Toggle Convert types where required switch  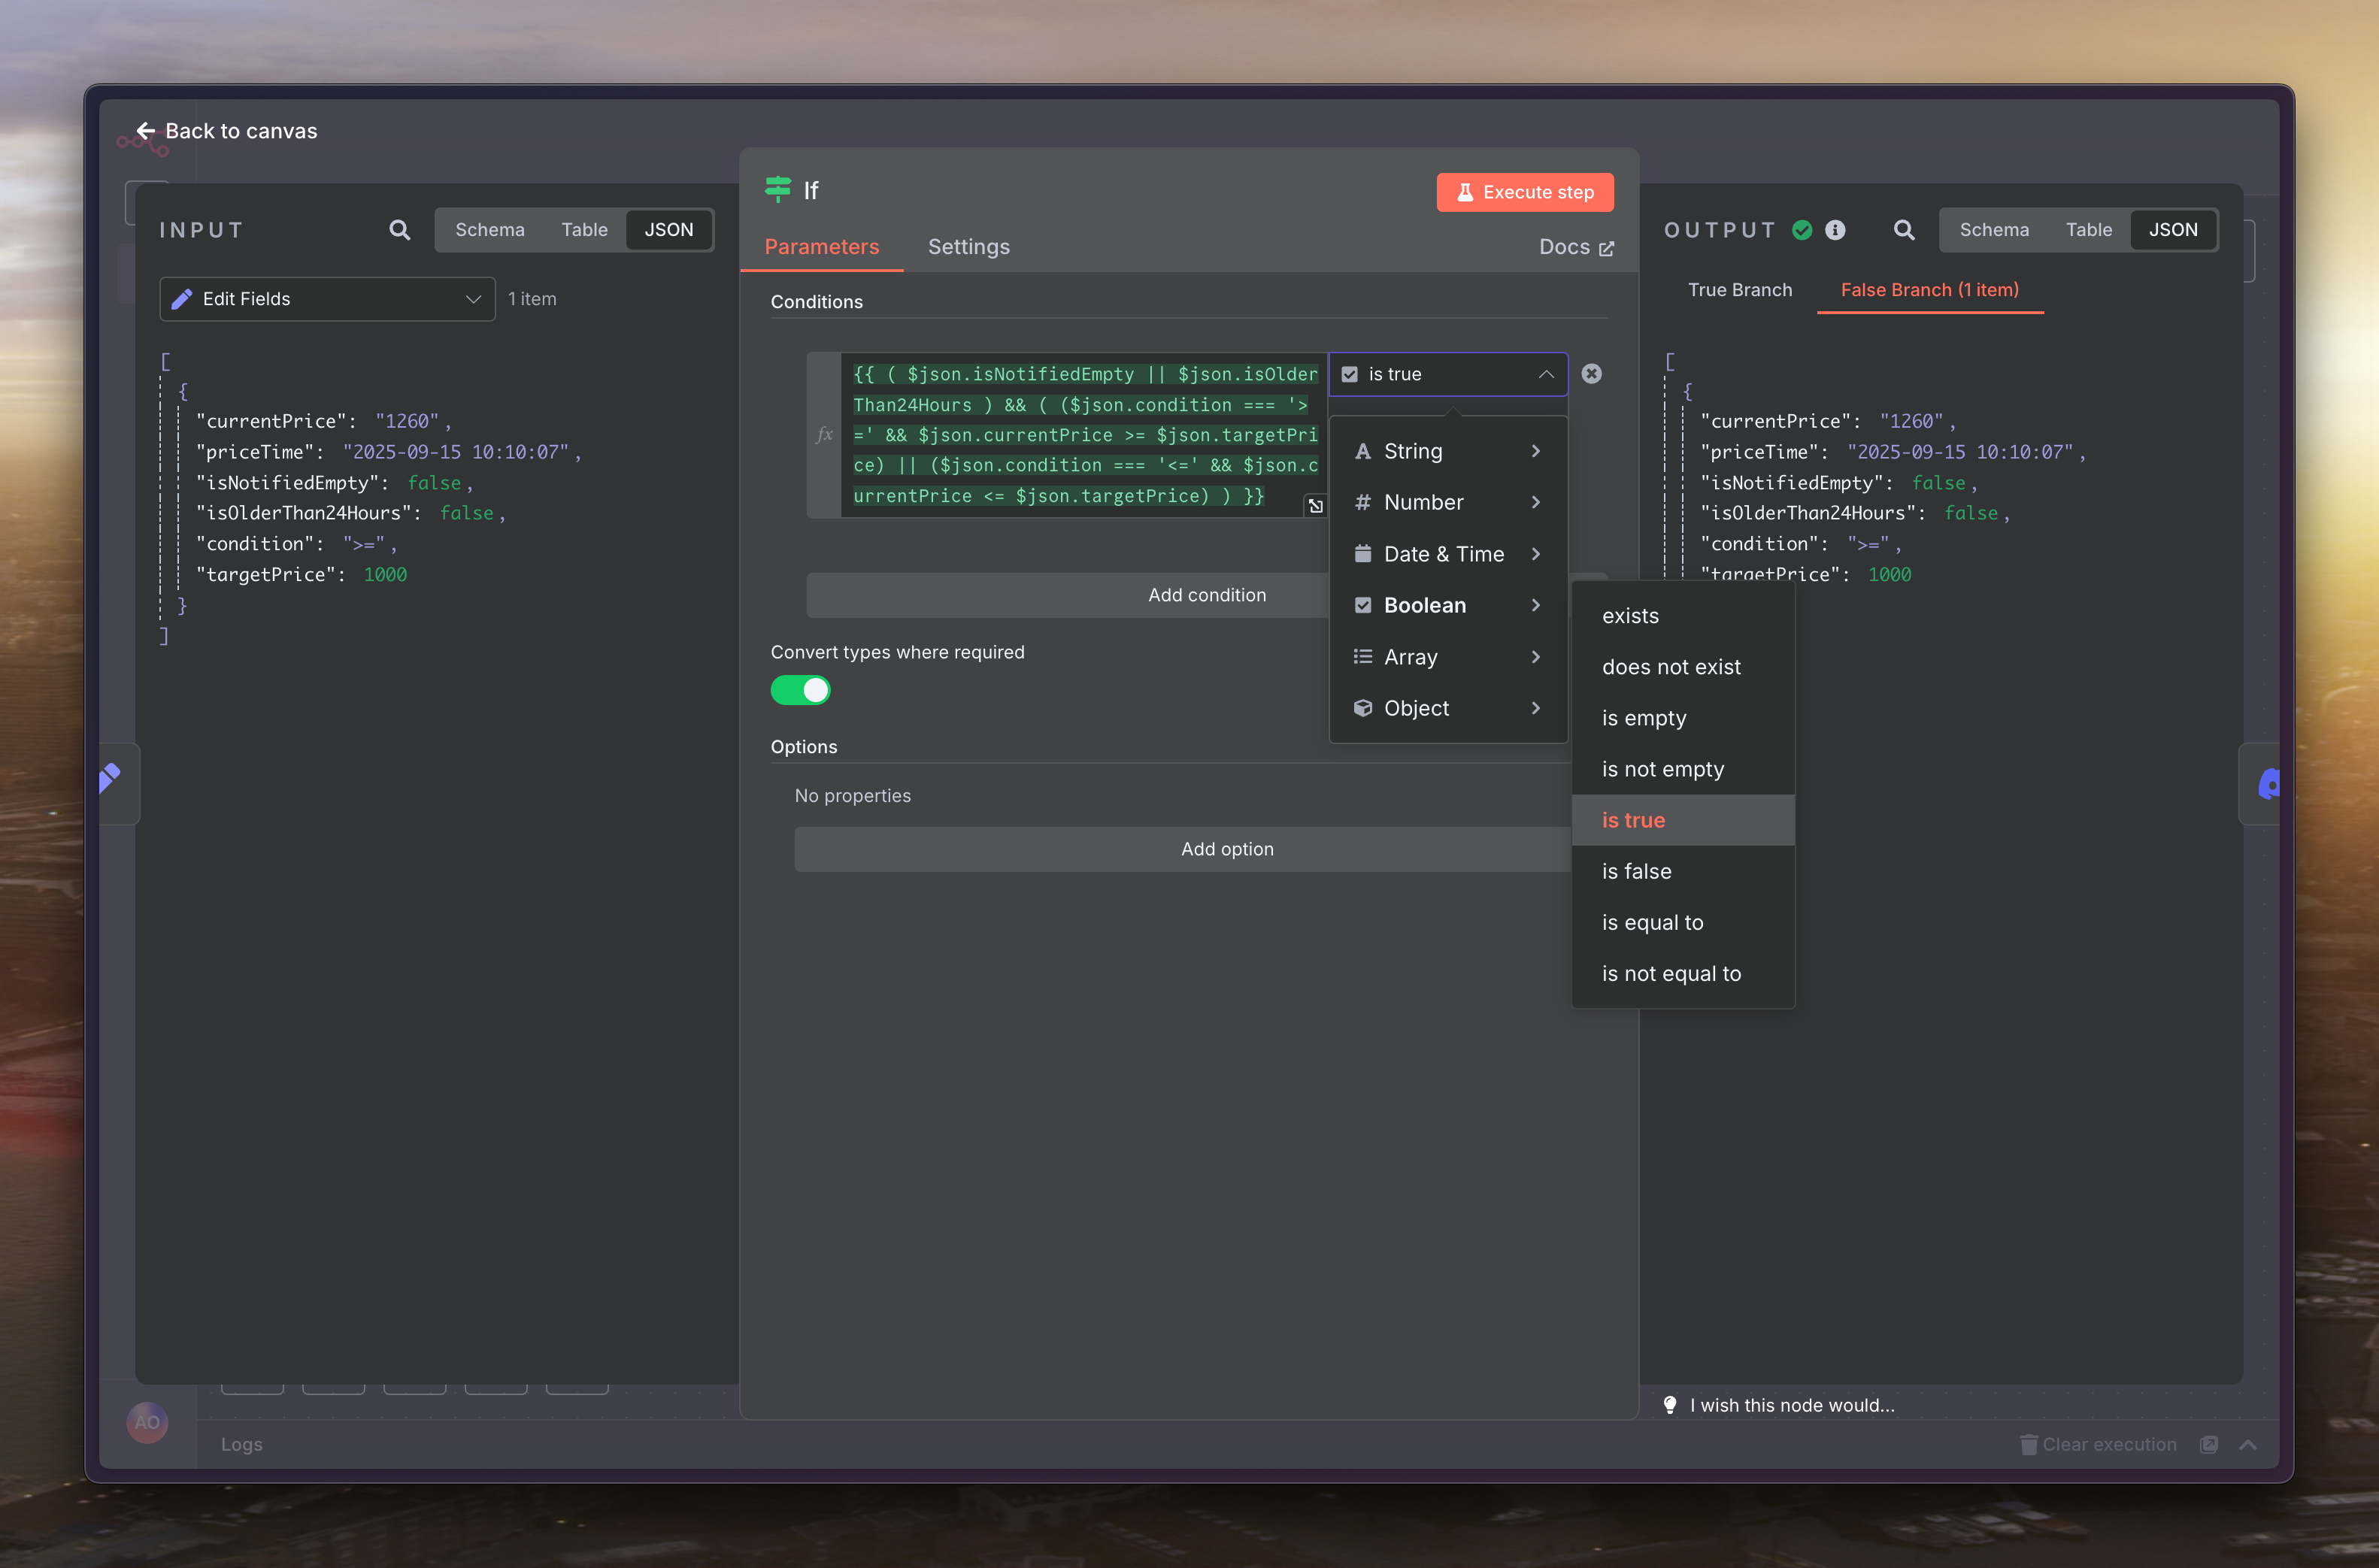tap(800, 690)
